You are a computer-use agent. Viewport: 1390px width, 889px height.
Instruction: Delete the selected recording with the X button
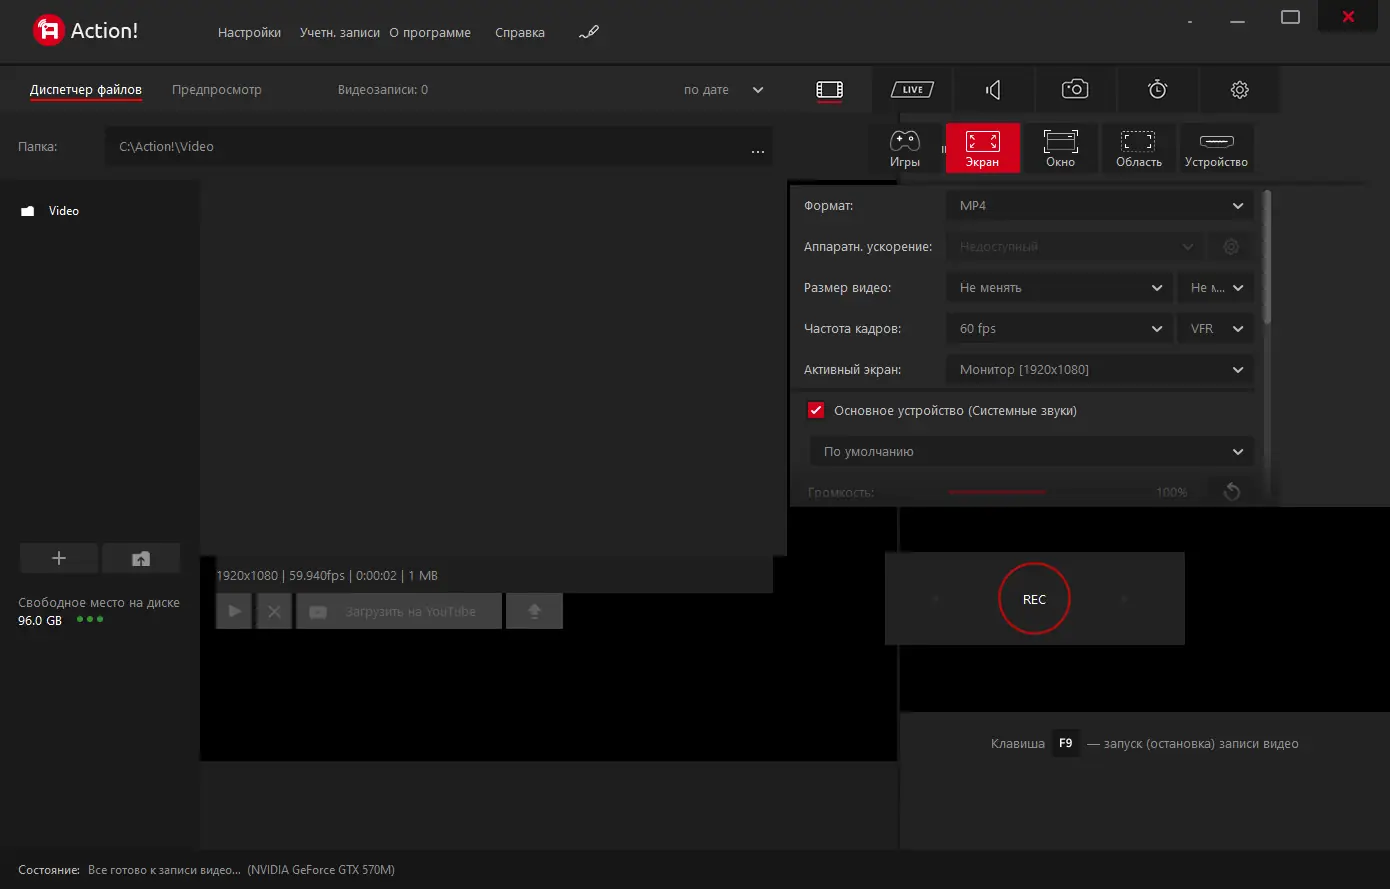click(274, 611)
